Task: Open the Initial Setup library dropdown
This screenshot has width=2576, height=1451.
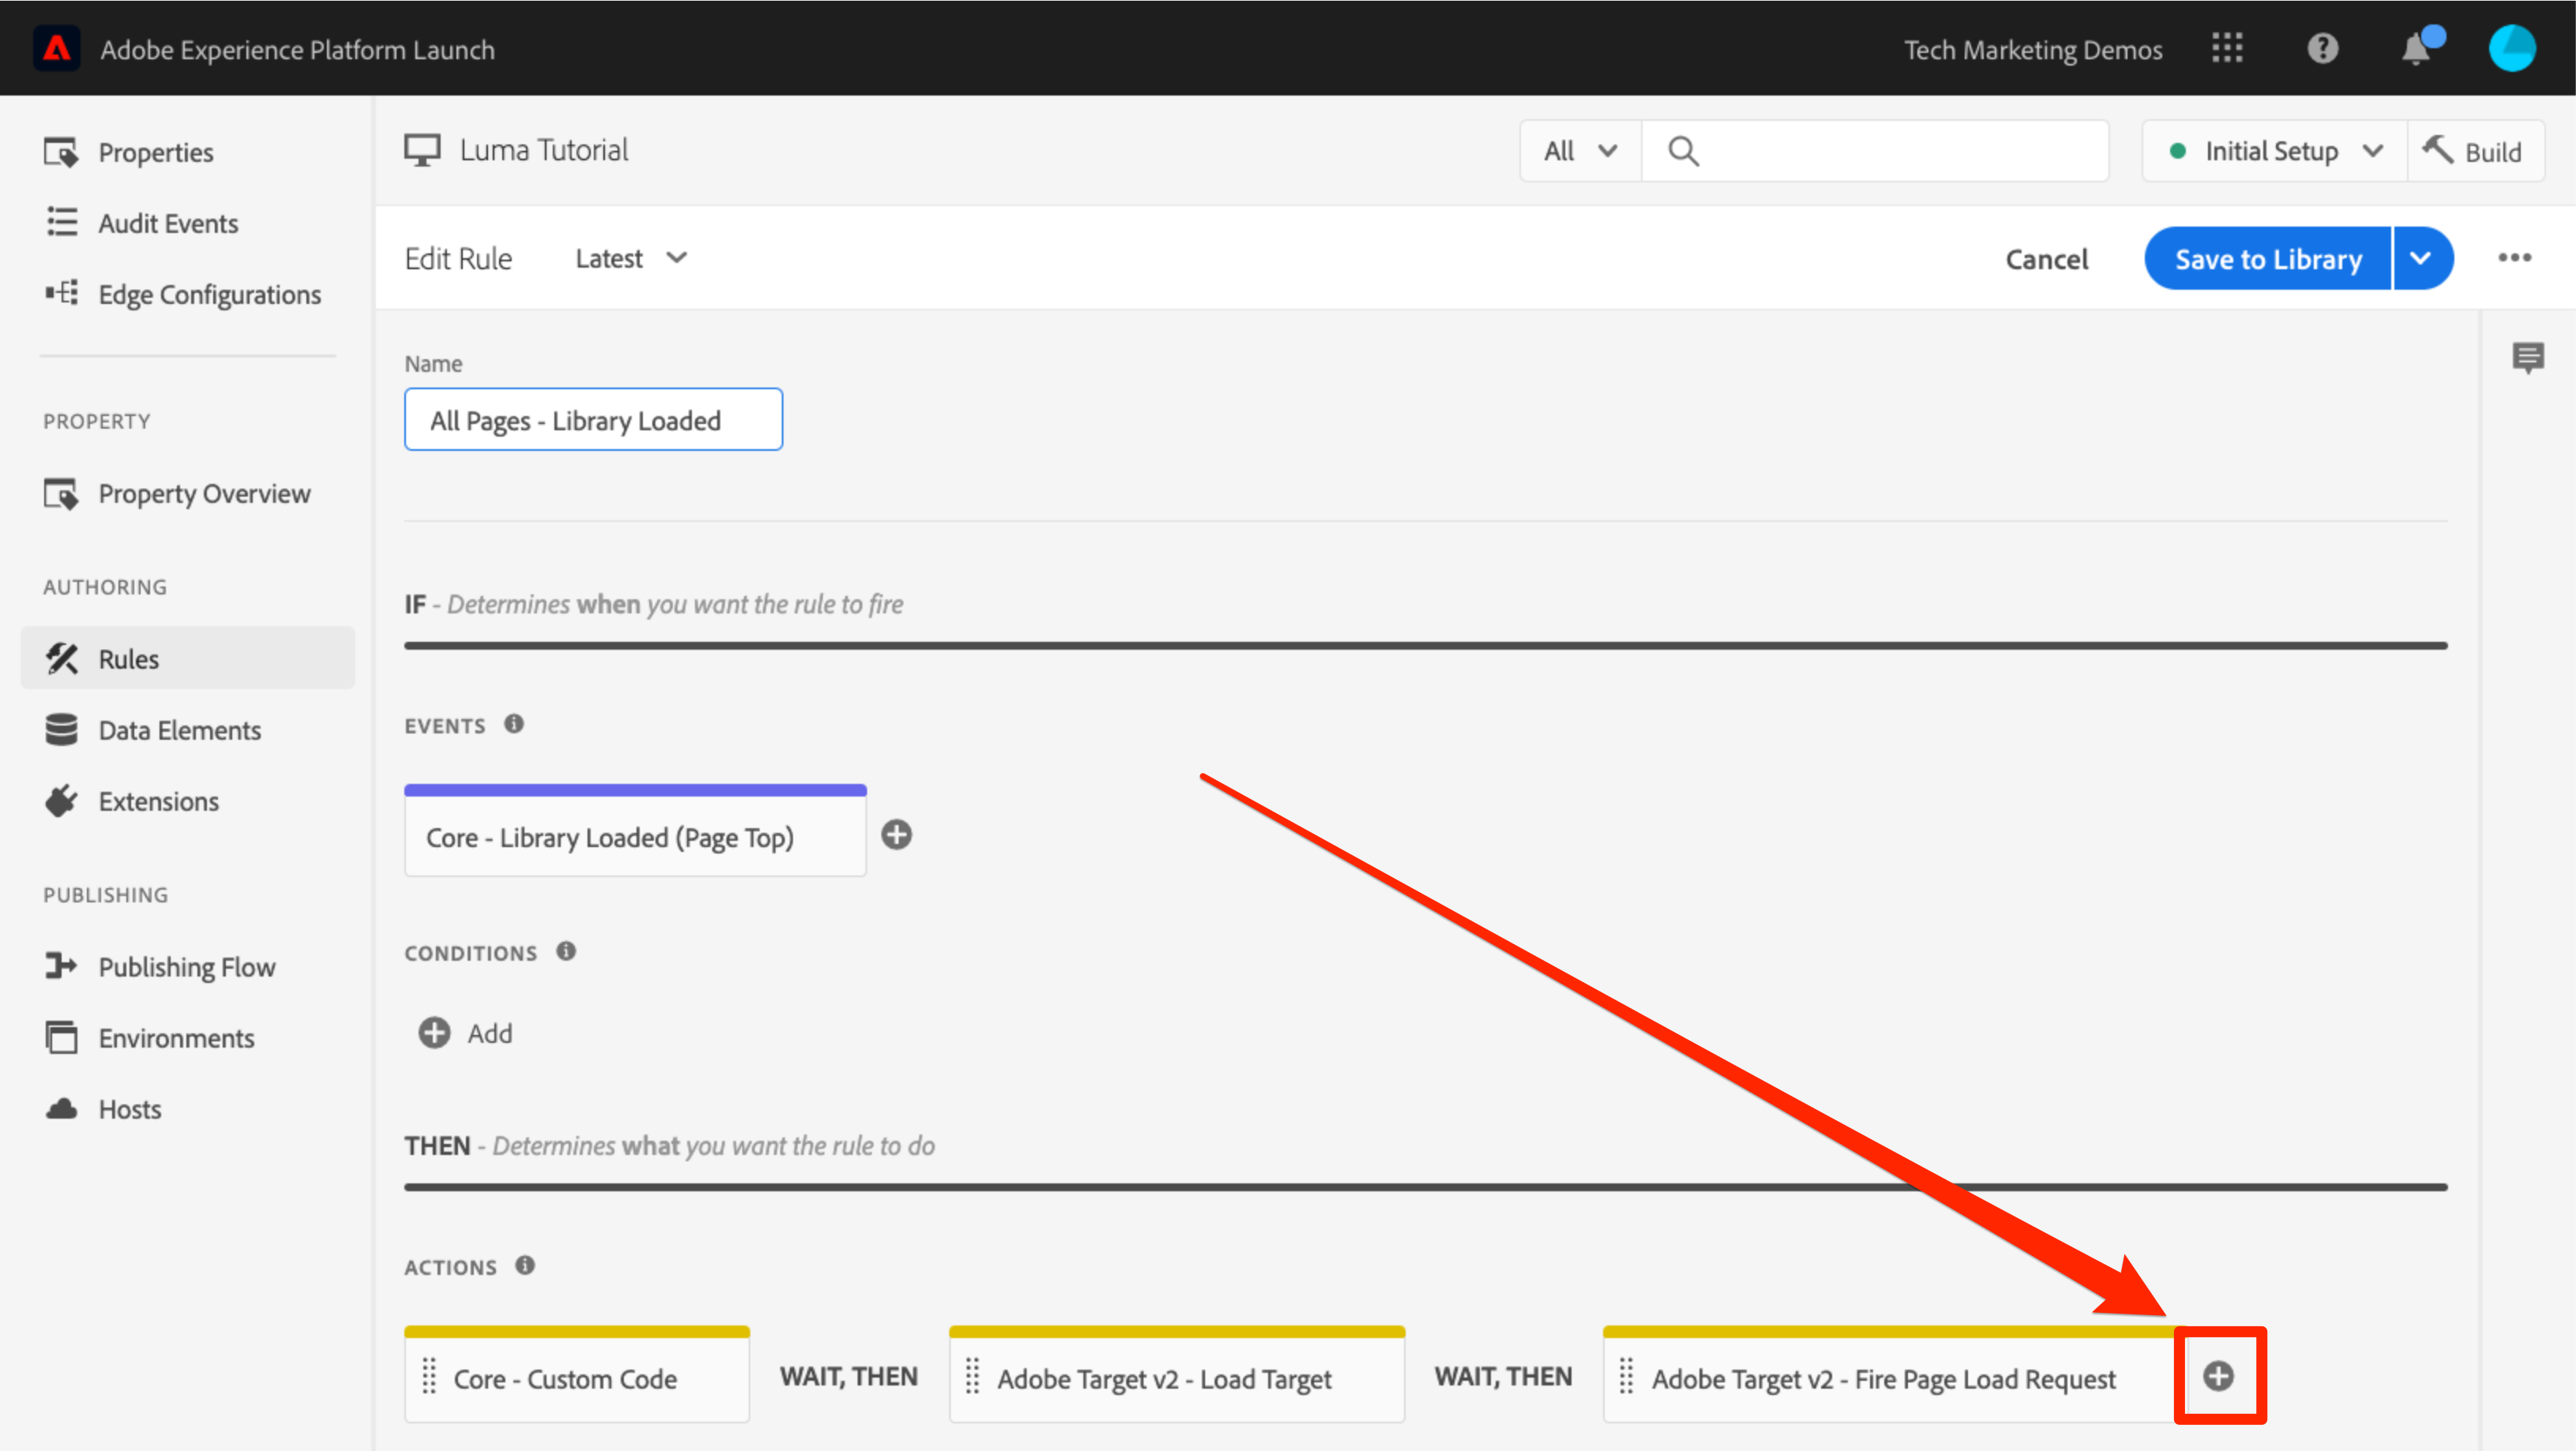Action: pos(2274,151)
